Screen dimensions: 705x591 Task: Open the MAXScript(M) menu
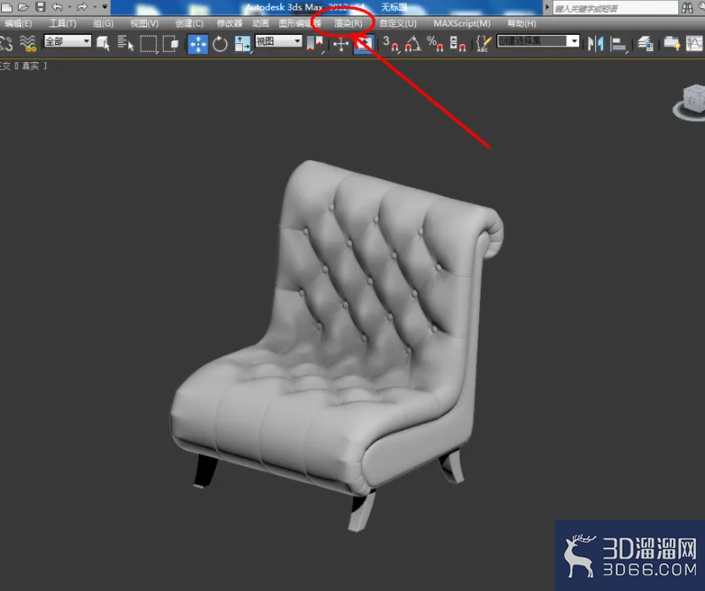(x=462, y=23)
